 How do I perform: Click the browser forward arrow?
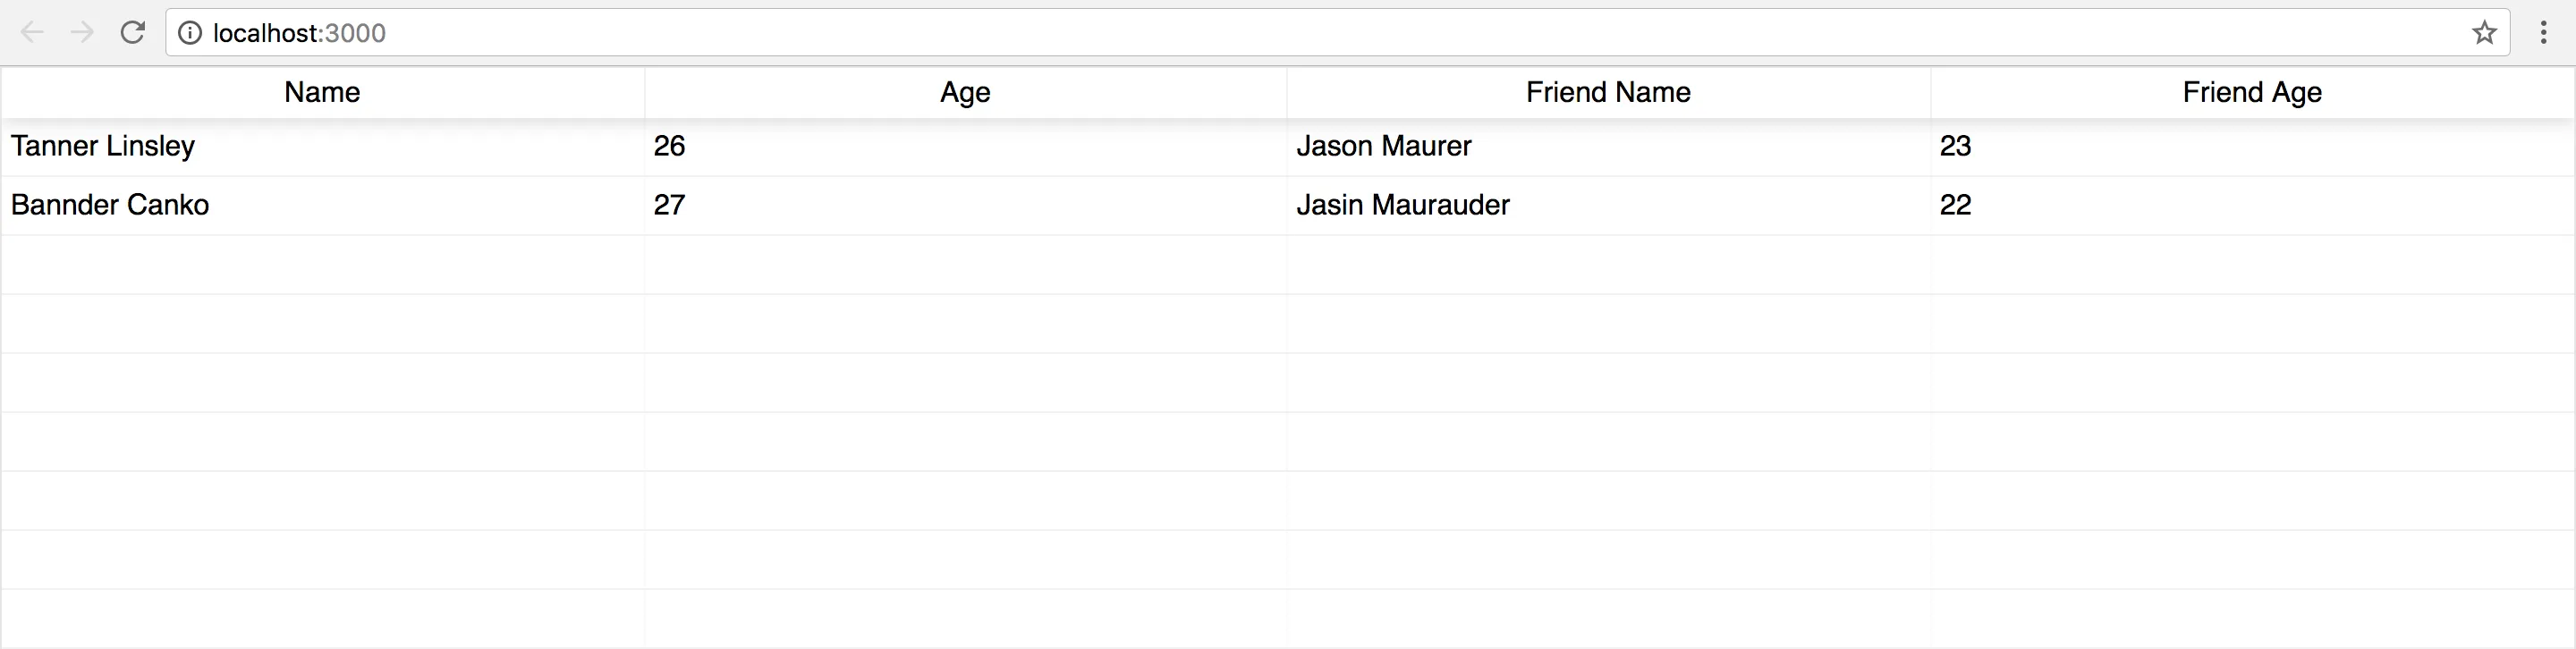coord(82,33)
